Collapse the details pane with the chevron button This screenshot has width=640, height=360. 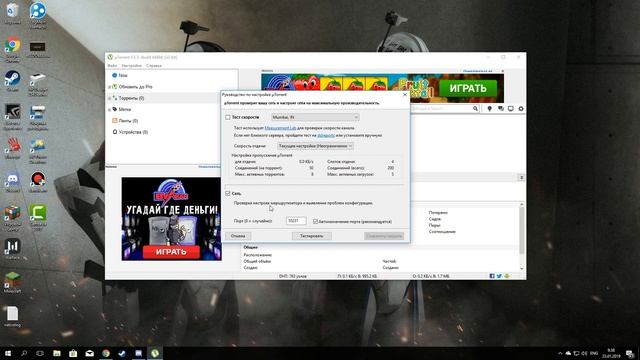point(521,178)
